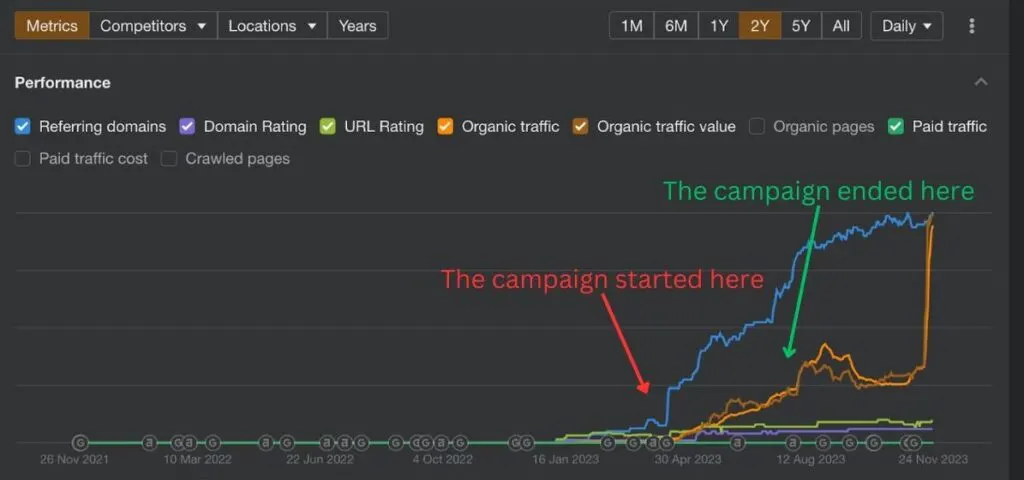Click the '26 Nov 2021' axis date
Viewport: 1024px width, 480px height.
74,460
